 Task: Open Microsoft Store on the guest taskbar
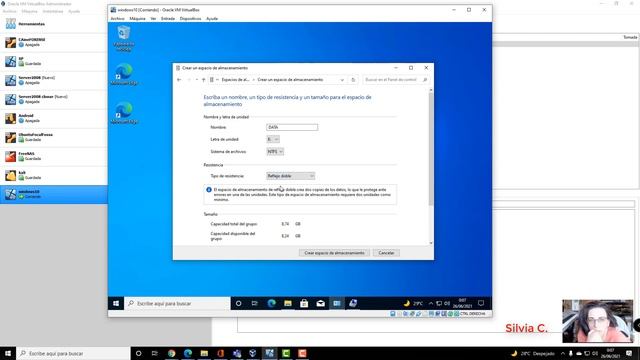304,303
